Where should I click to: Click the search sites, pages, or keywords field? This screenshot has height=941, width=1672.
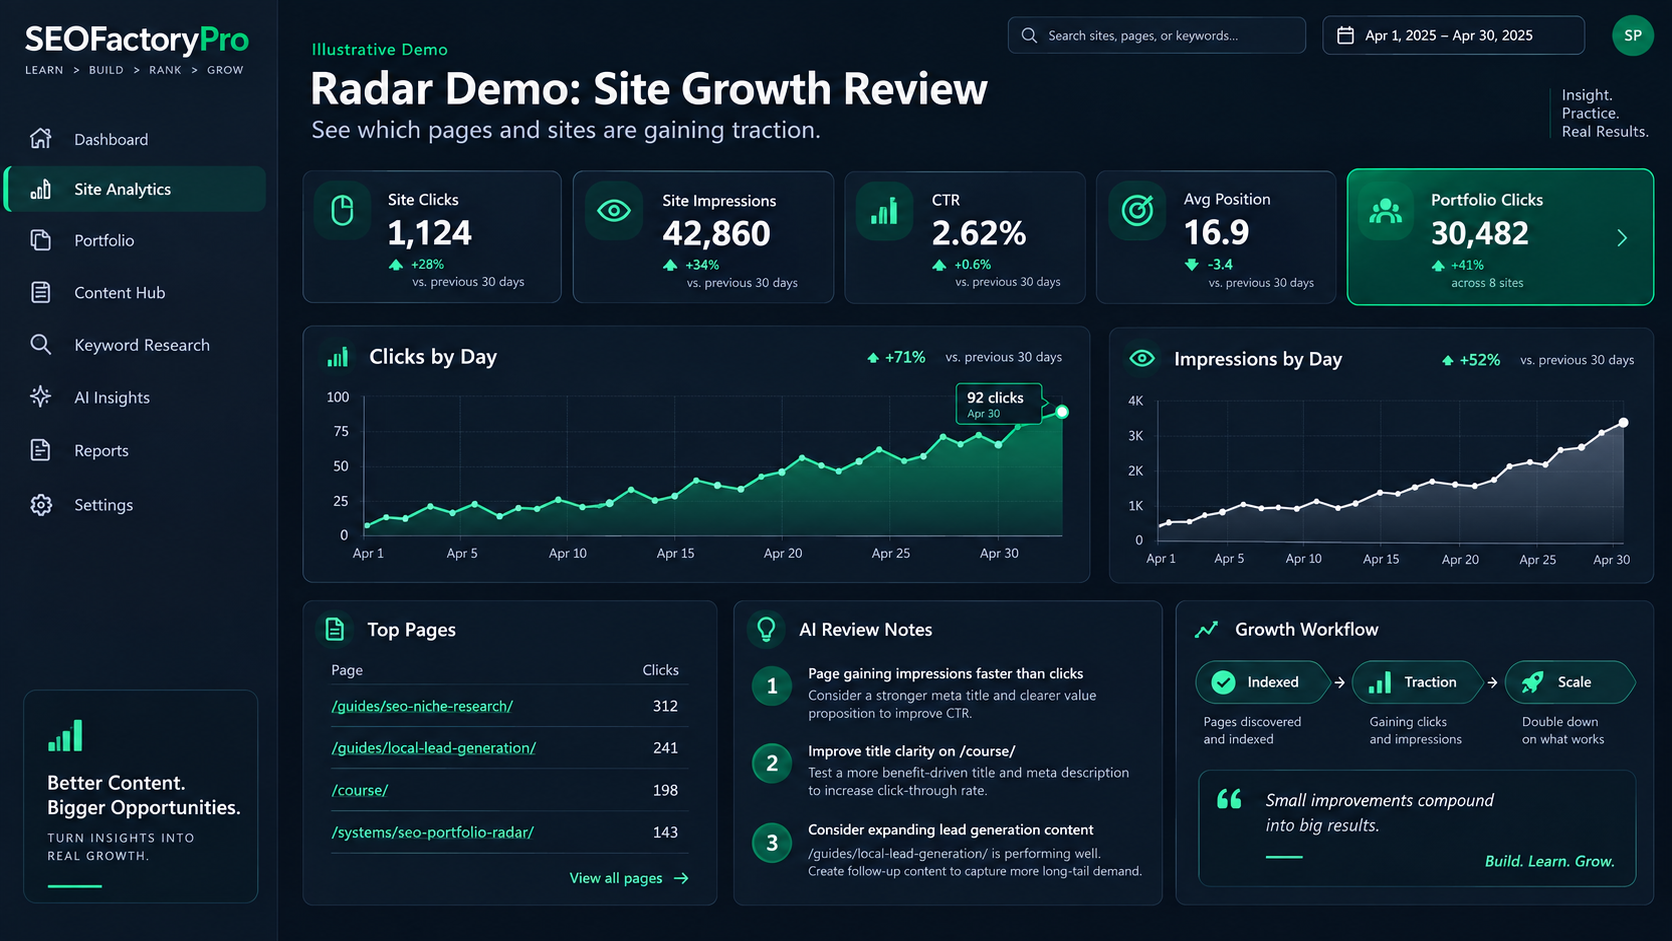pyautogui.click(x=1157, y=35)
